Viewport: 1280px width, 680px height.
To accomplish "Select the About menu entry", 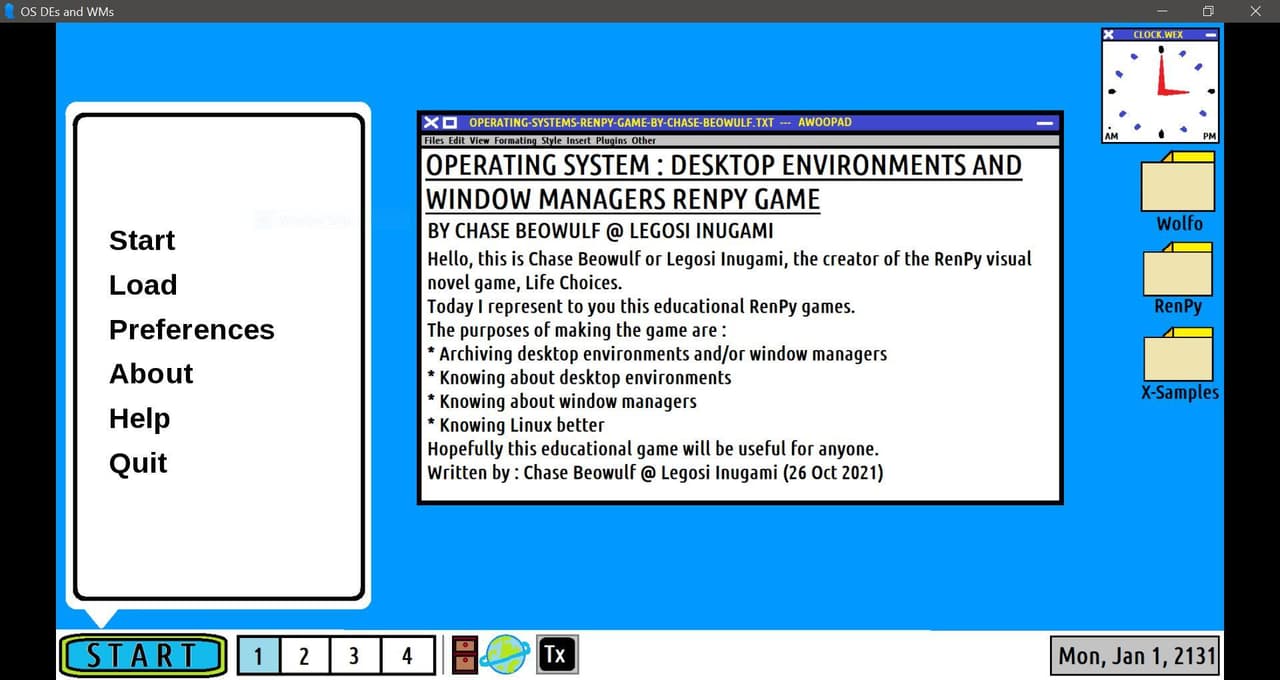I will coord(151,373).
